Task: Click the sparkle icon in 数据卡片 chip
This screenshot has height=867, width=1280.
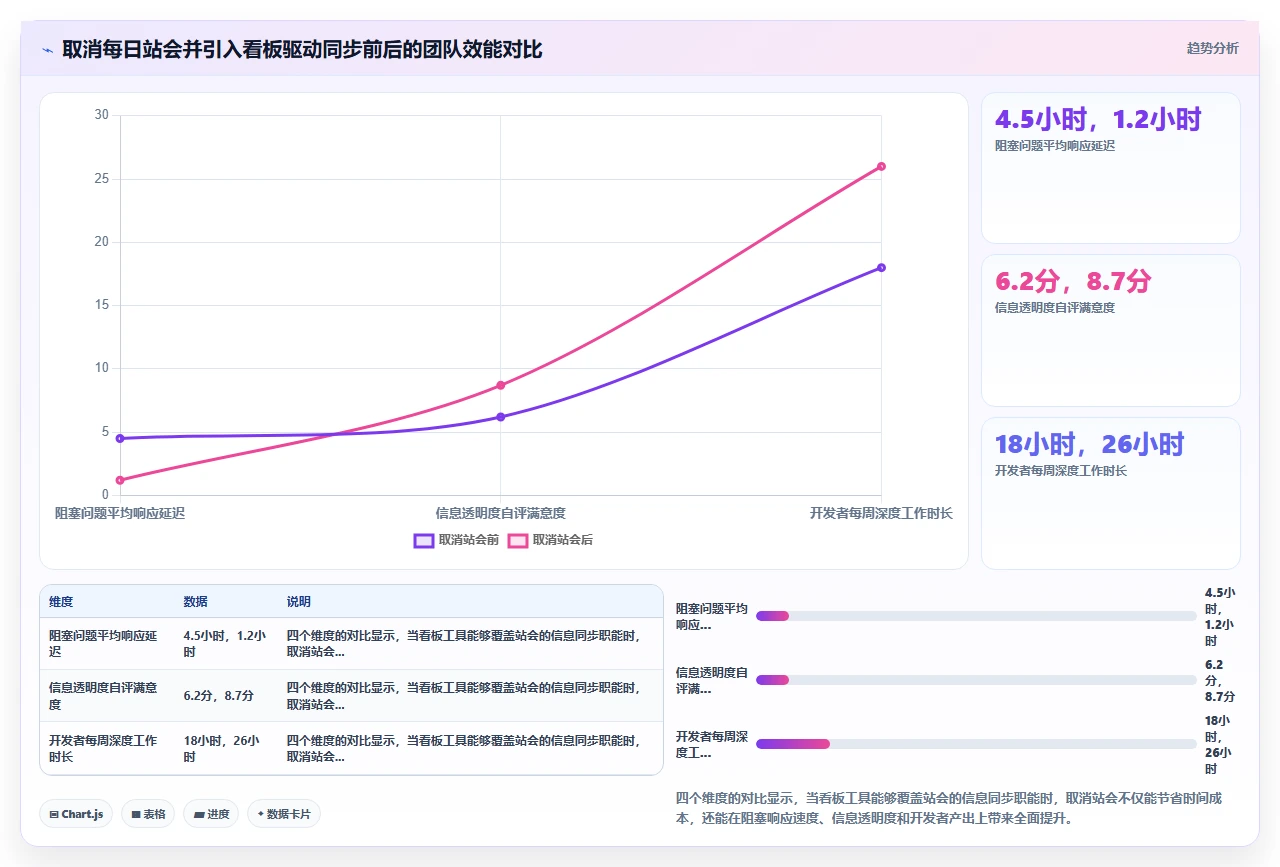Action: click(x=260, y=814)
